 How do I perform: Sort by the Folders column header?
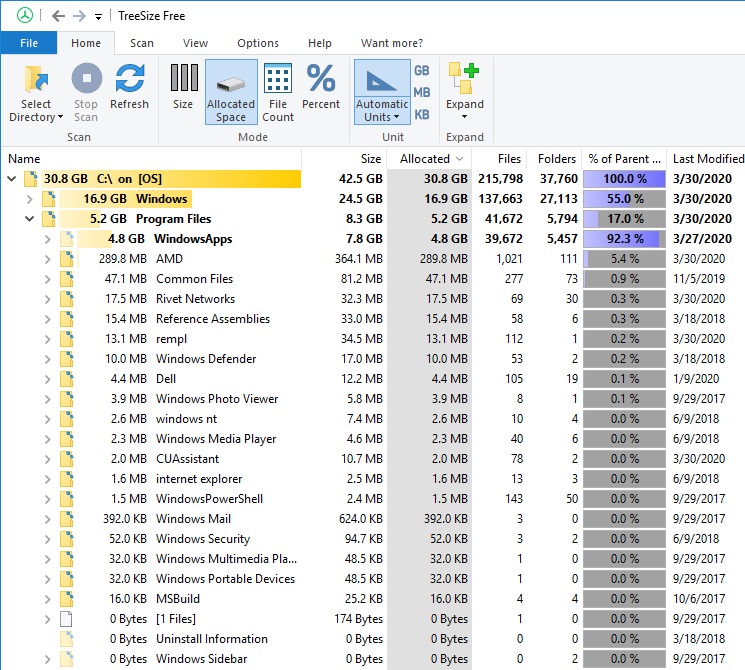pos(554,159)
